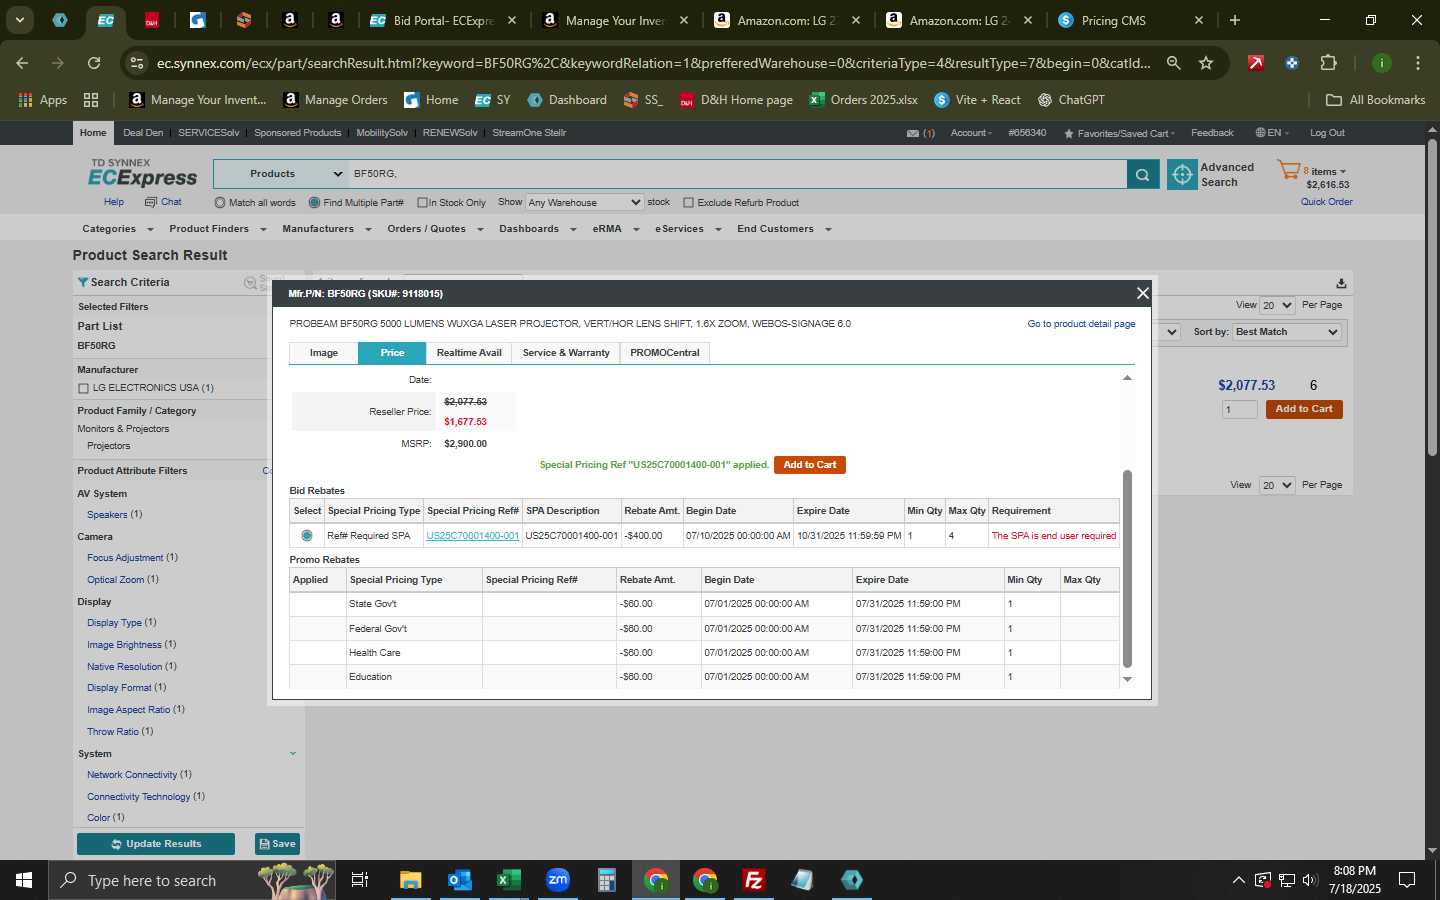Toggle In Stock Only checkbox
The height and width of the screenshot is (900, 1440).
pyautogui.click(x=422, y=203)
